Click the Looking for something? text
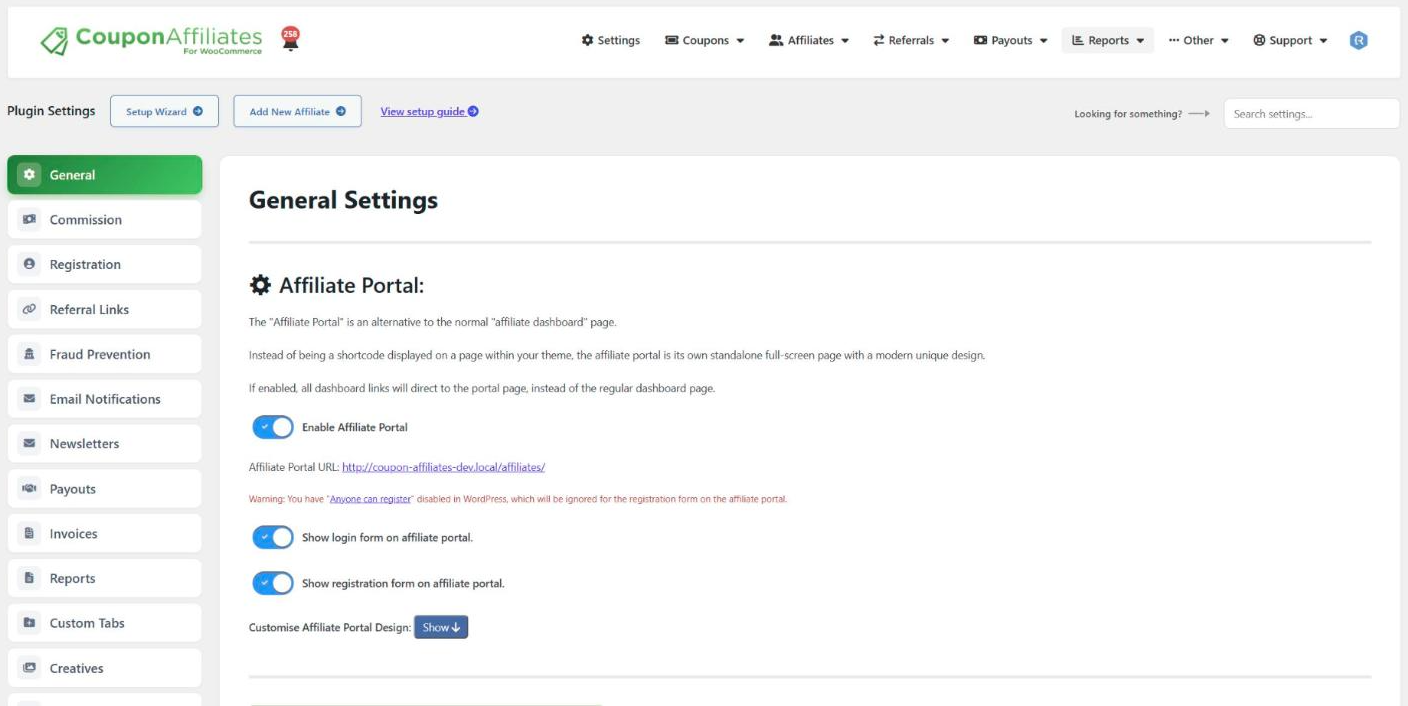1408x706 pixels. (x=1128, y=114)
